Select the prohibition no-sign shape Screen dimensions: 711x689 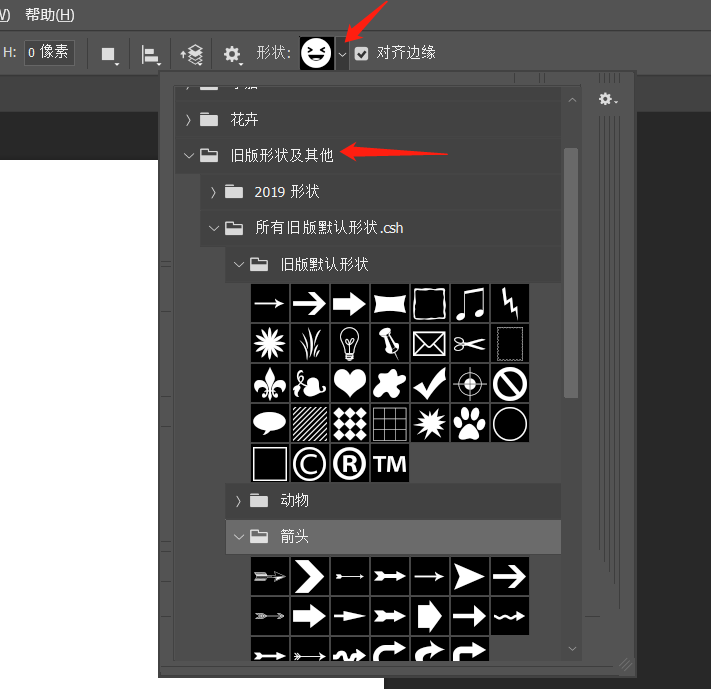[510, 383]
